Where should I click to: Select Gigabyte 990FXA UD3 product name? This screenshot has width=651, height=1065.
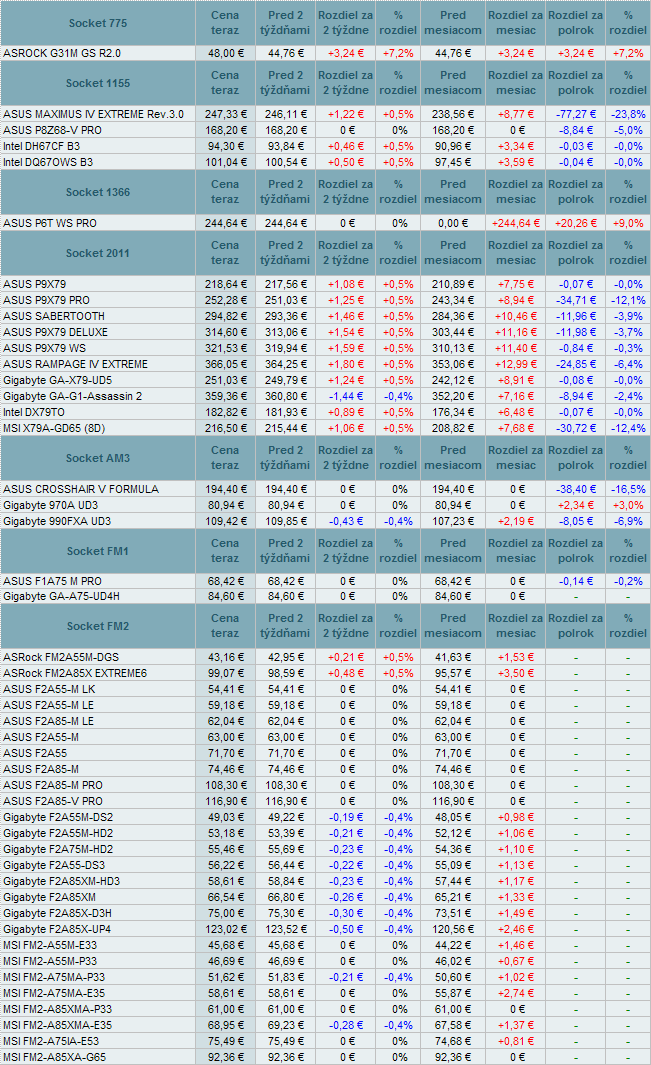click(x=57, y=522)
